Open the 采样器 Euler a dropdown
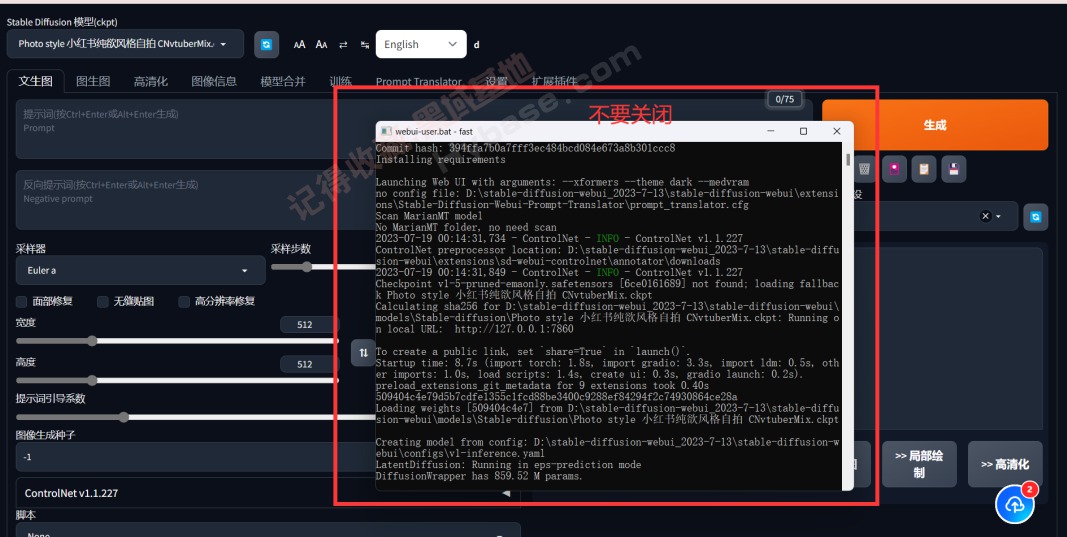Viewport: 1067px width, 537px height. click(x=140, y=270)
